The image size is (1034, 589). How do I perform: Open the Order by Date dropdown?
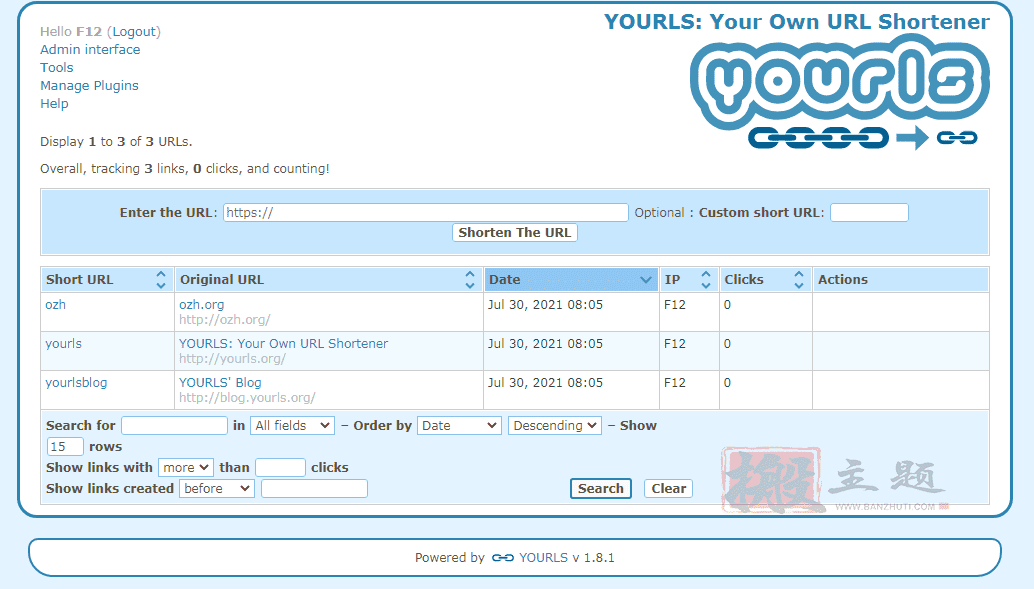(x=459, y=425)
